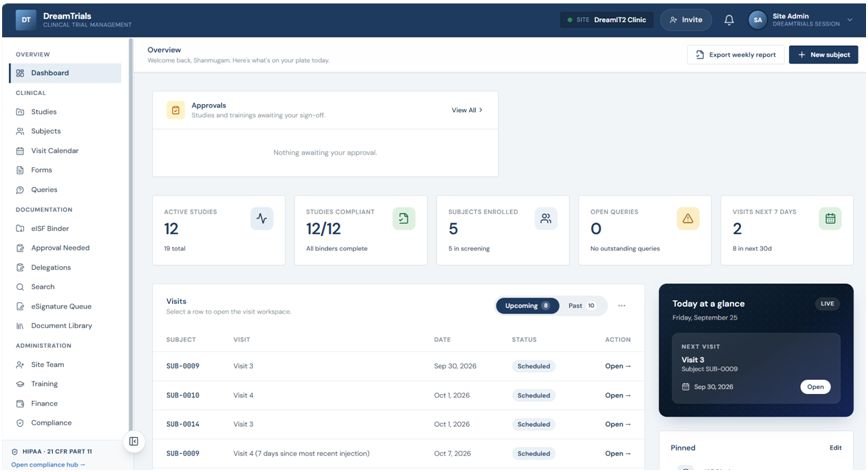This screenshot has height=472, width=868.
Task: Click the Finance icon in the sidebar
Action: [20, 403]
